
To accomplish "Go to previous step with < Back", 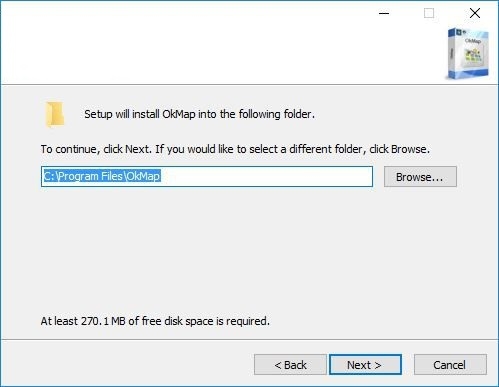I will 290,365.
